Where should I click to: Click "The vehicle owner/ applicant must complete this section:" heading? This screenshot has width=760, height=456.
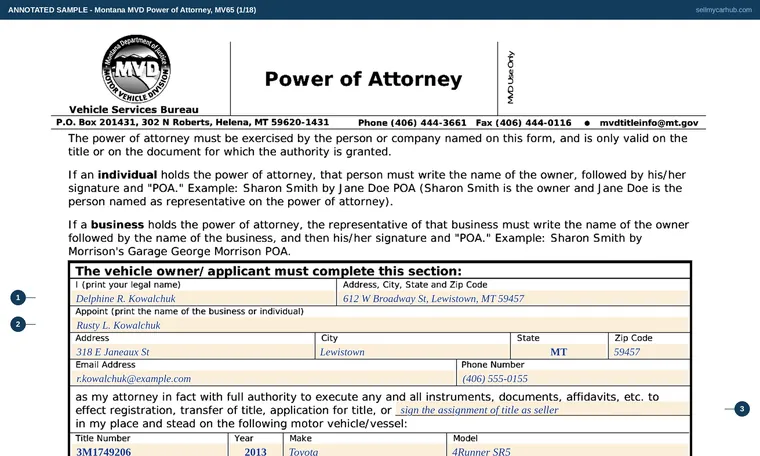(268, 271)
